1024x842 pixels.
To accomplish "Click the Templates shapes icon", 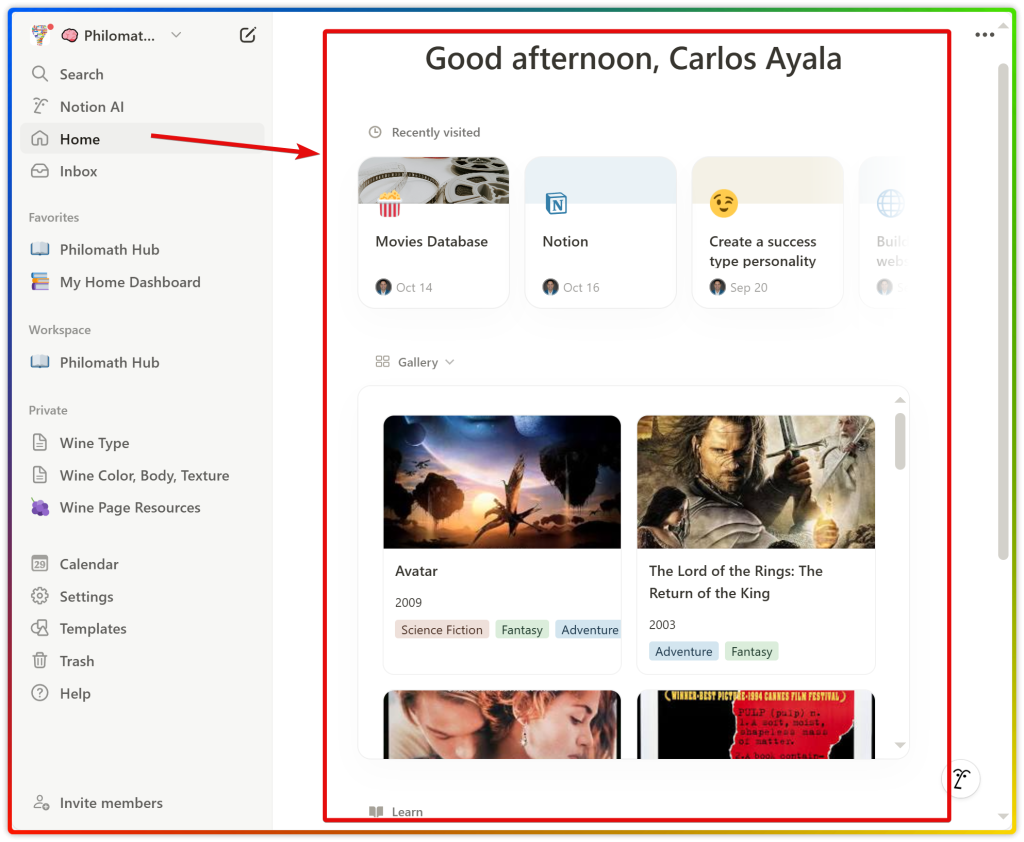I will click(40, 628).
